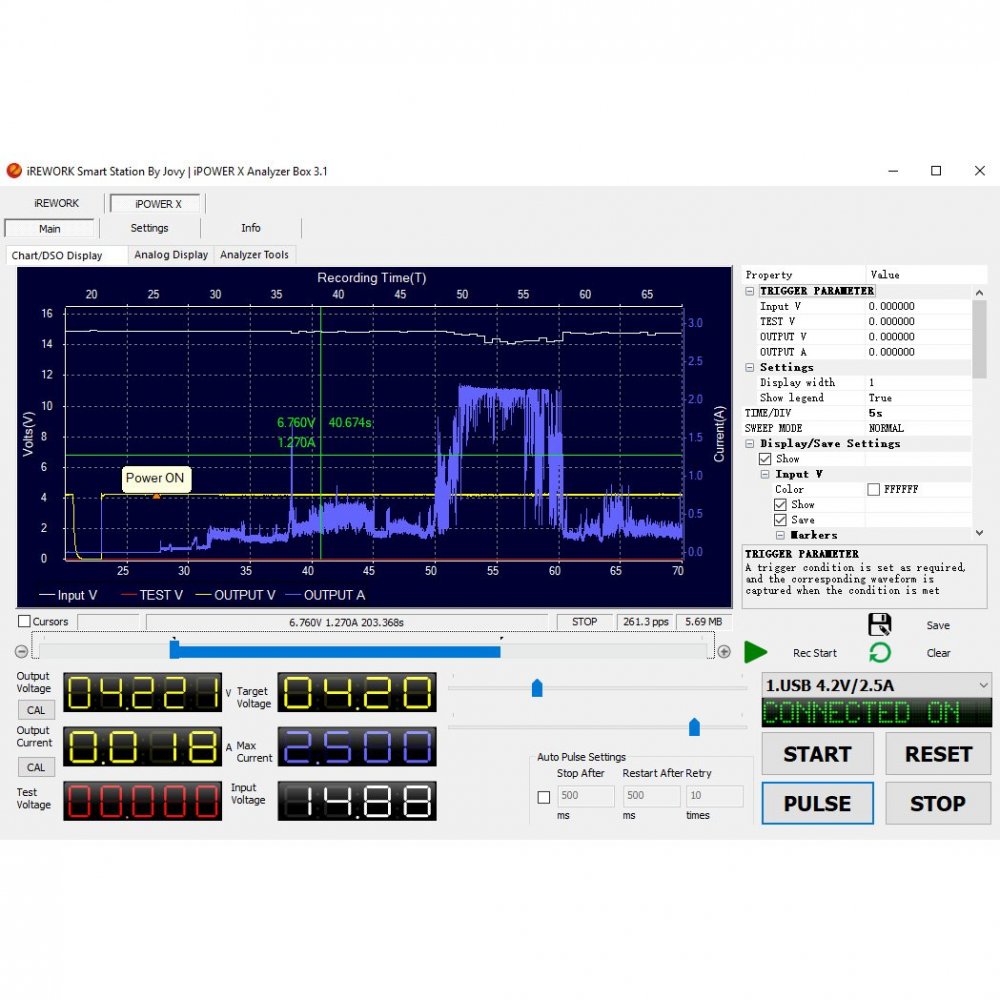This screenshot has width=1000, height=1000.
Task: Click the CONNECTED ON status display
Action: click(x=876, y=713)
